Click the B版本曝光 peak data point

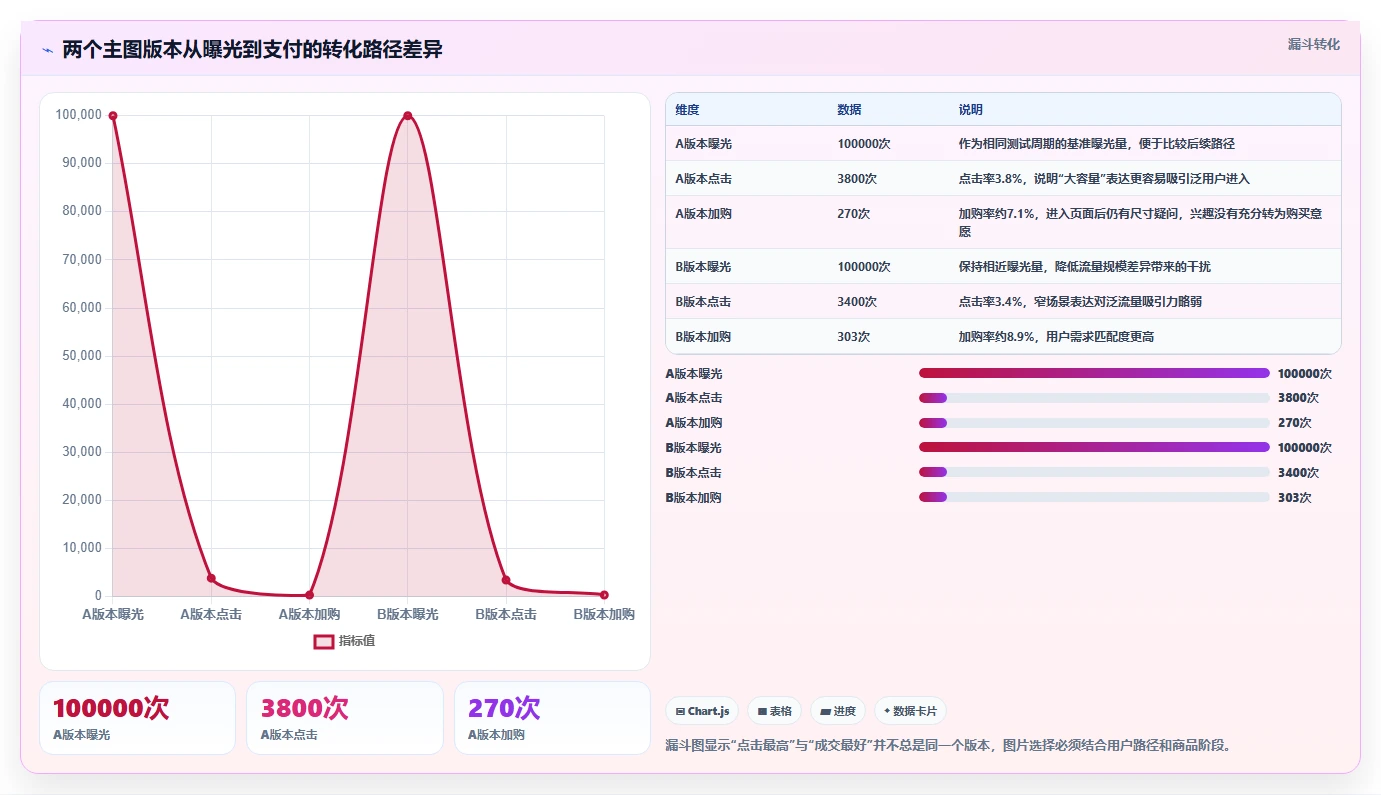tap(407, 116)
